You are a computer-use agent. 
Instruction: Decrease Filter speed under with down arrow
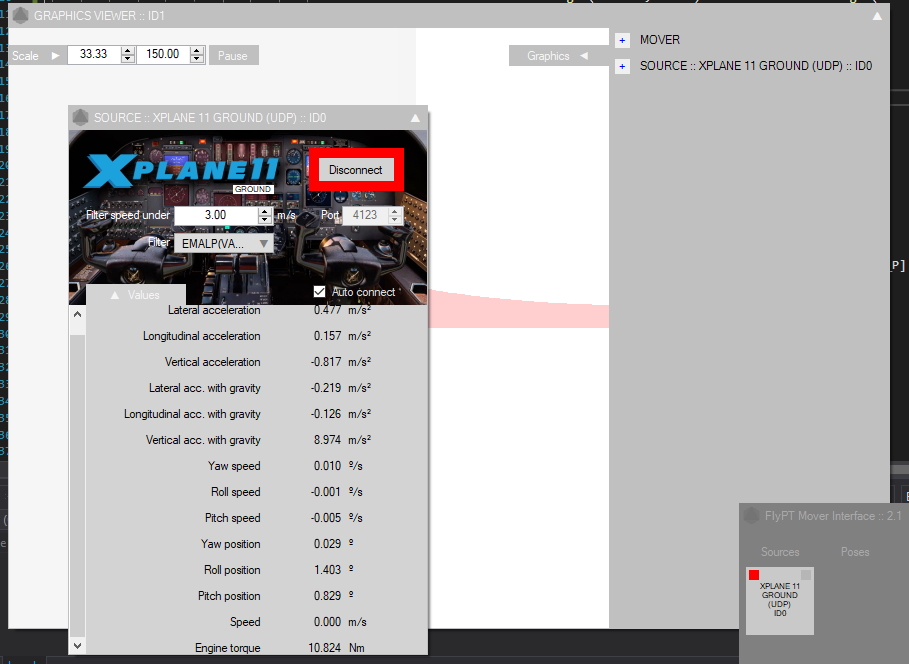click(265, 220)
